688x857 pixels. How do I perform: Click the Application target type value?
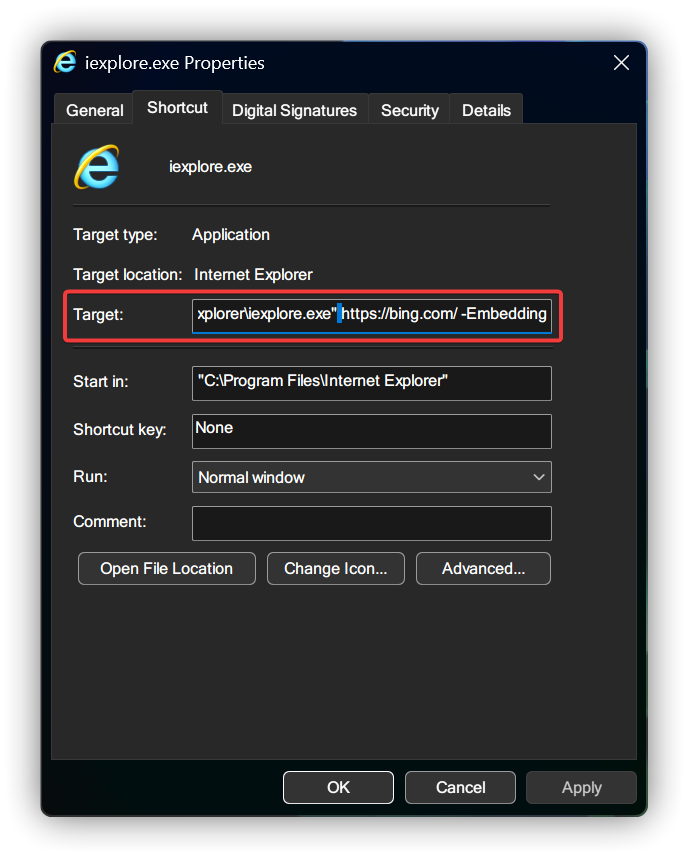[231, 234]
